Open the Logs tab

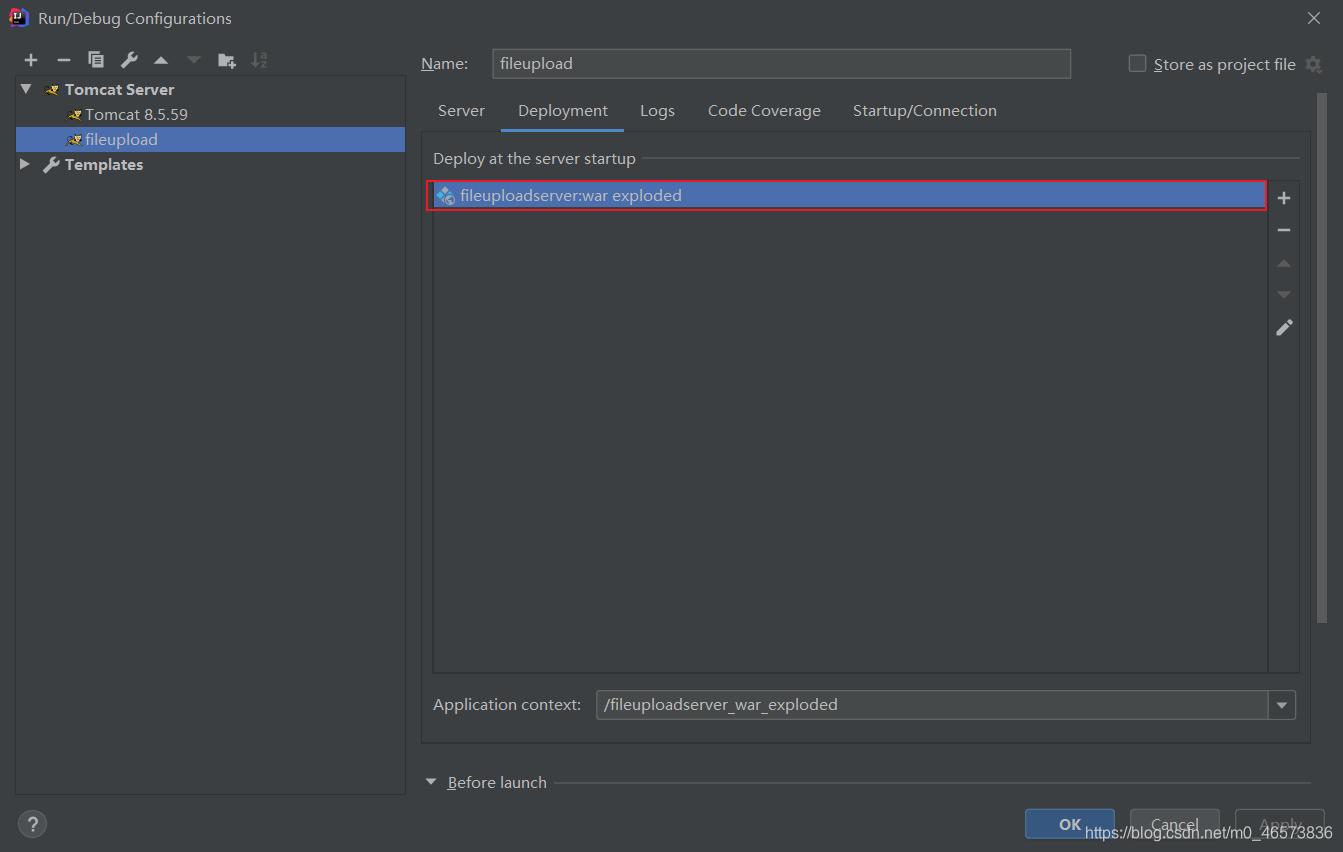657,111
